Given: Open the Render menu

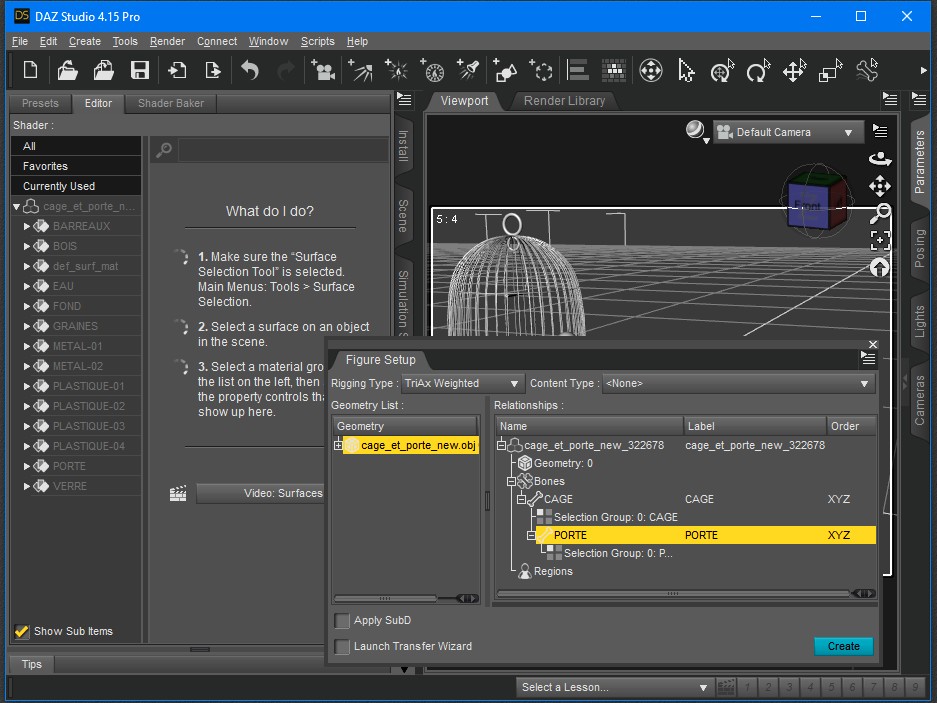Looking at the screenshot, I should pyautogui.click(x=167, y=41).
